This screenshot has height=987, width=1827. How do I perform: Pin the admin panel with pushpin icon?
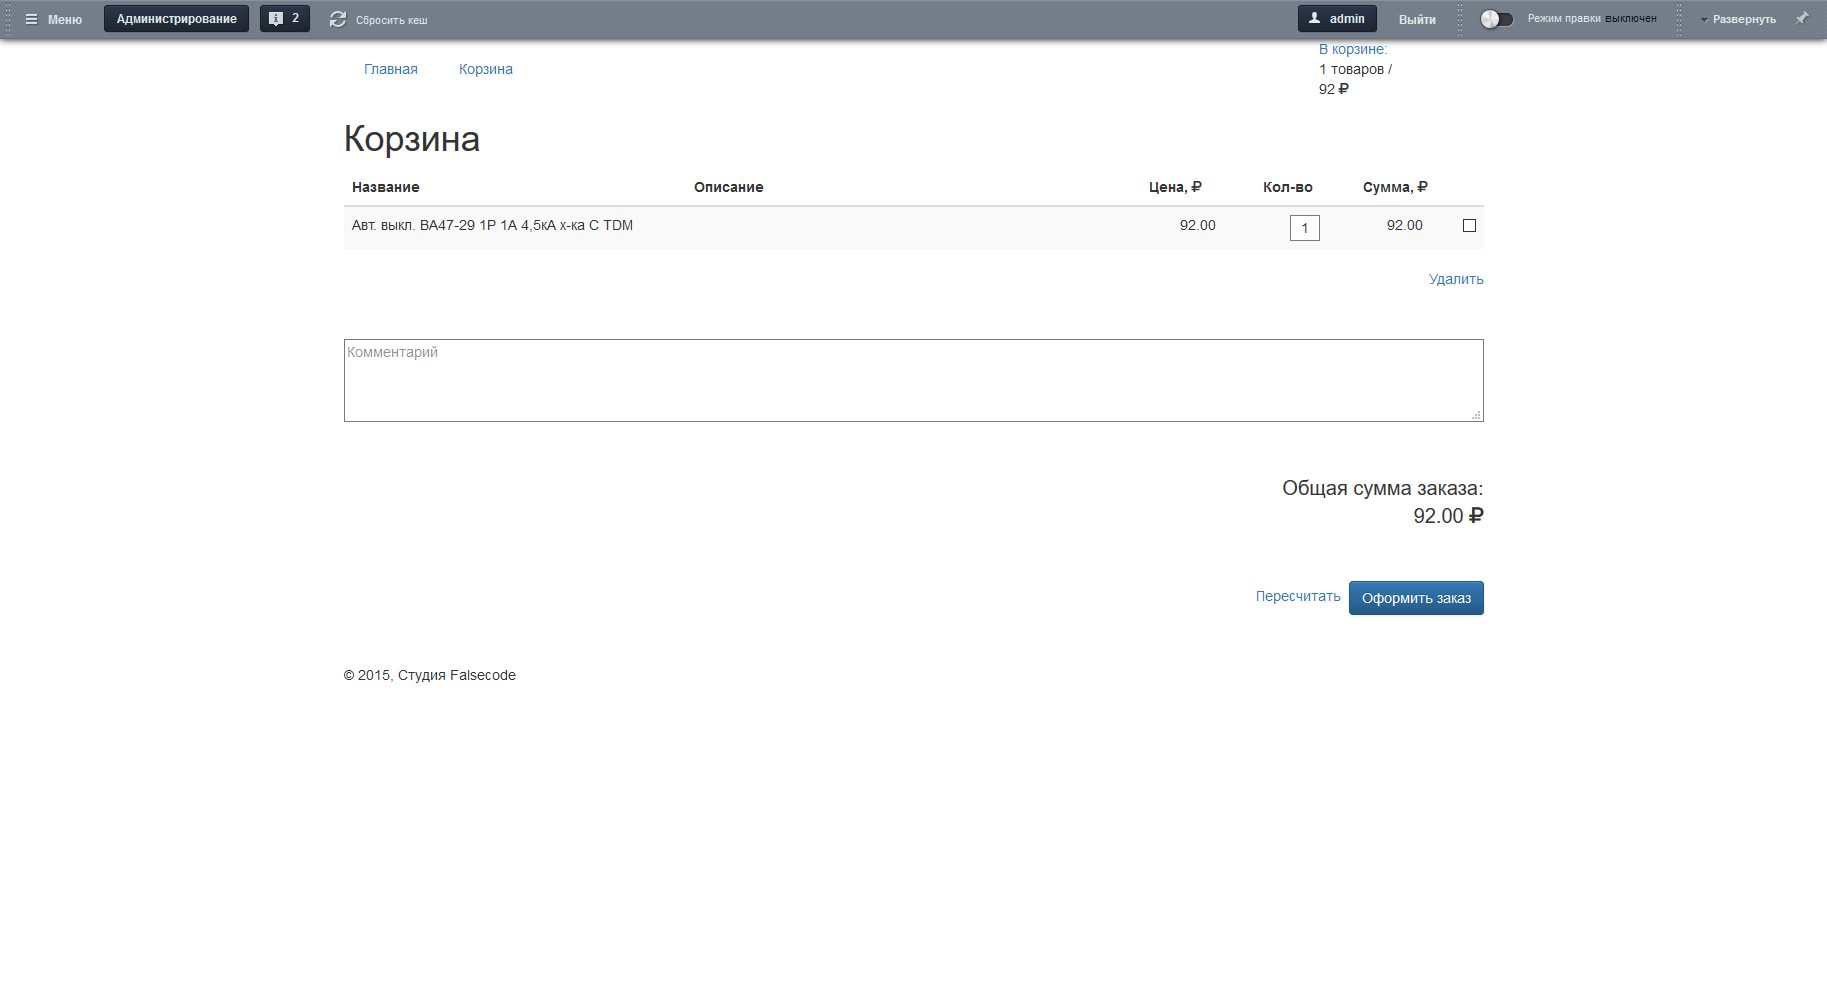(x=1802, y=18)
